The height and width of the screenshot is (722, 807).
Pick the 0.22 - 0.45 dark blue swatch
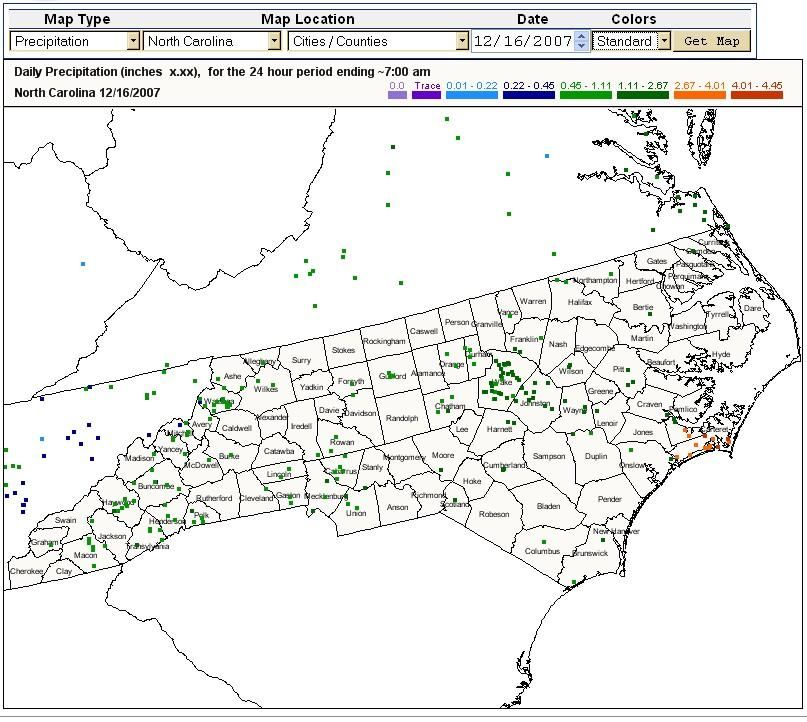click(x=529, y=95)
